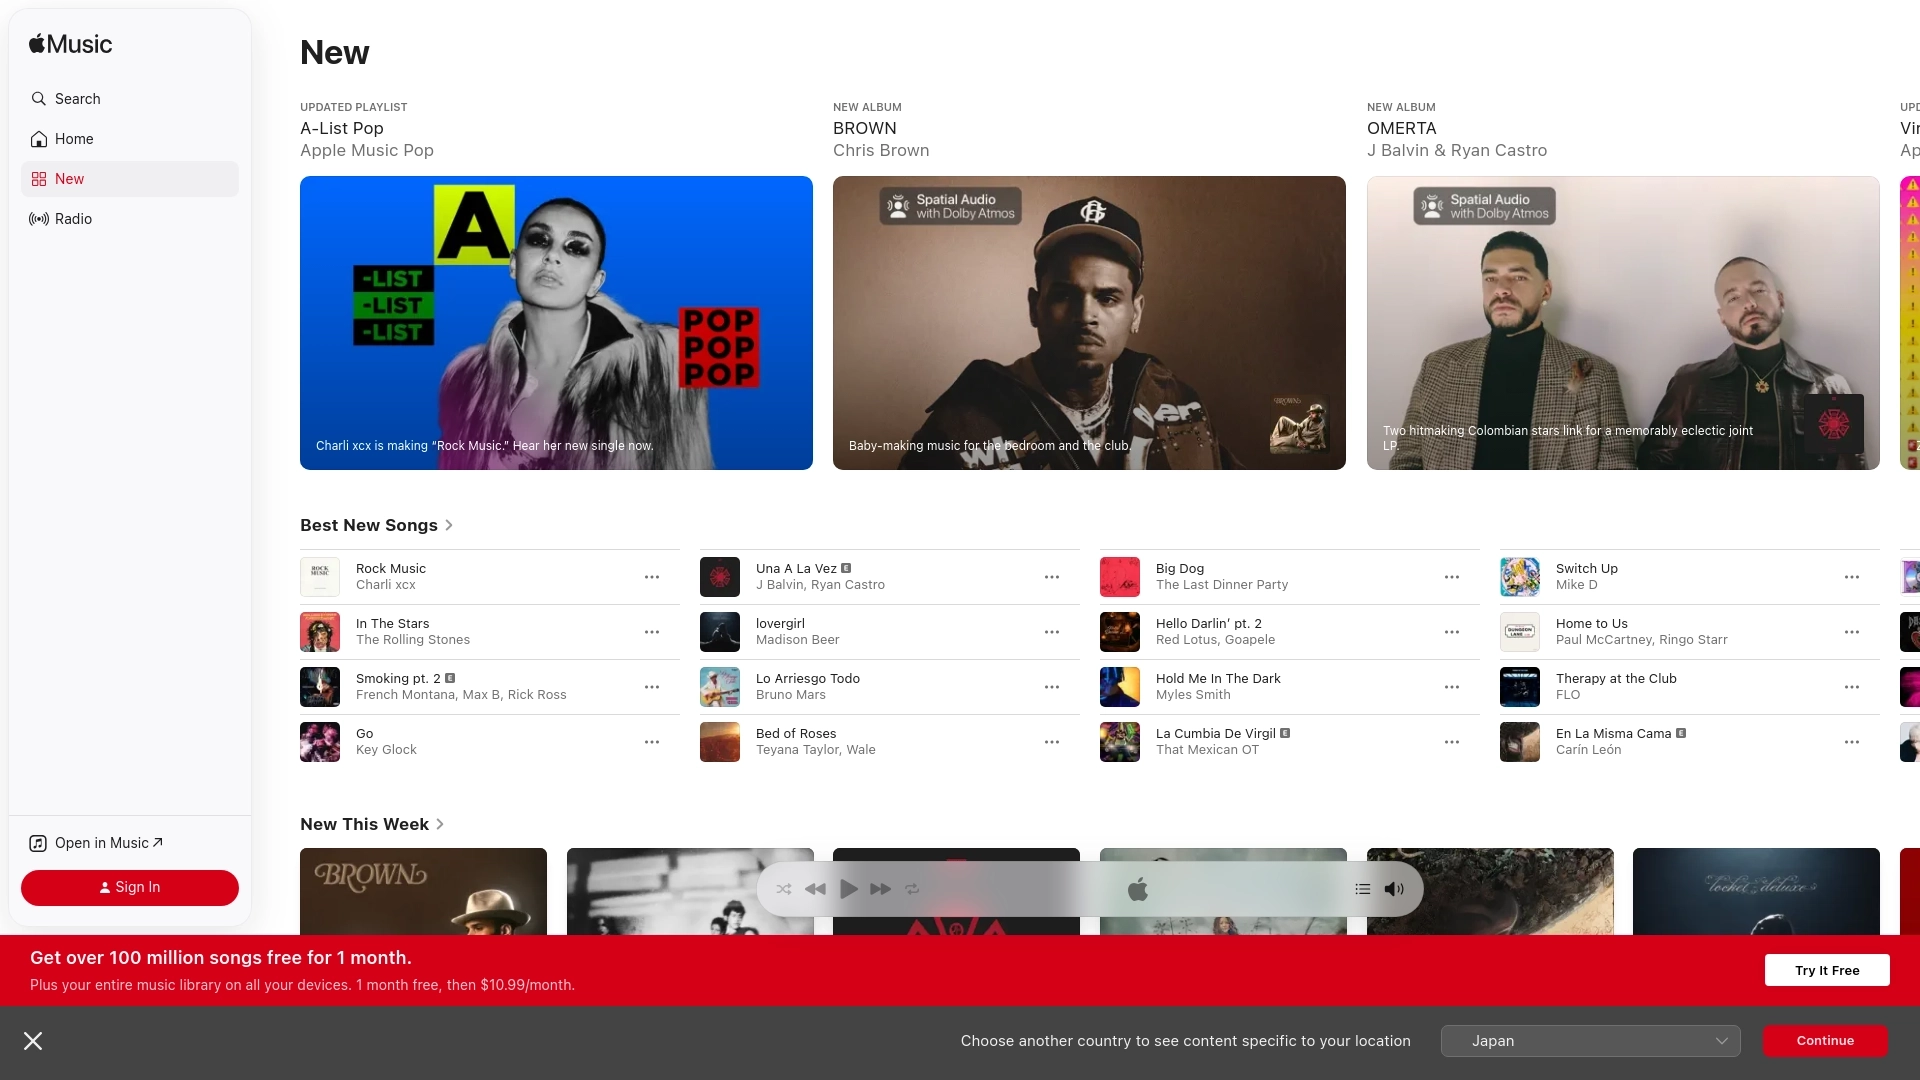Open more options for Rock Music
1920x1080 pixels.
[652, 577]
